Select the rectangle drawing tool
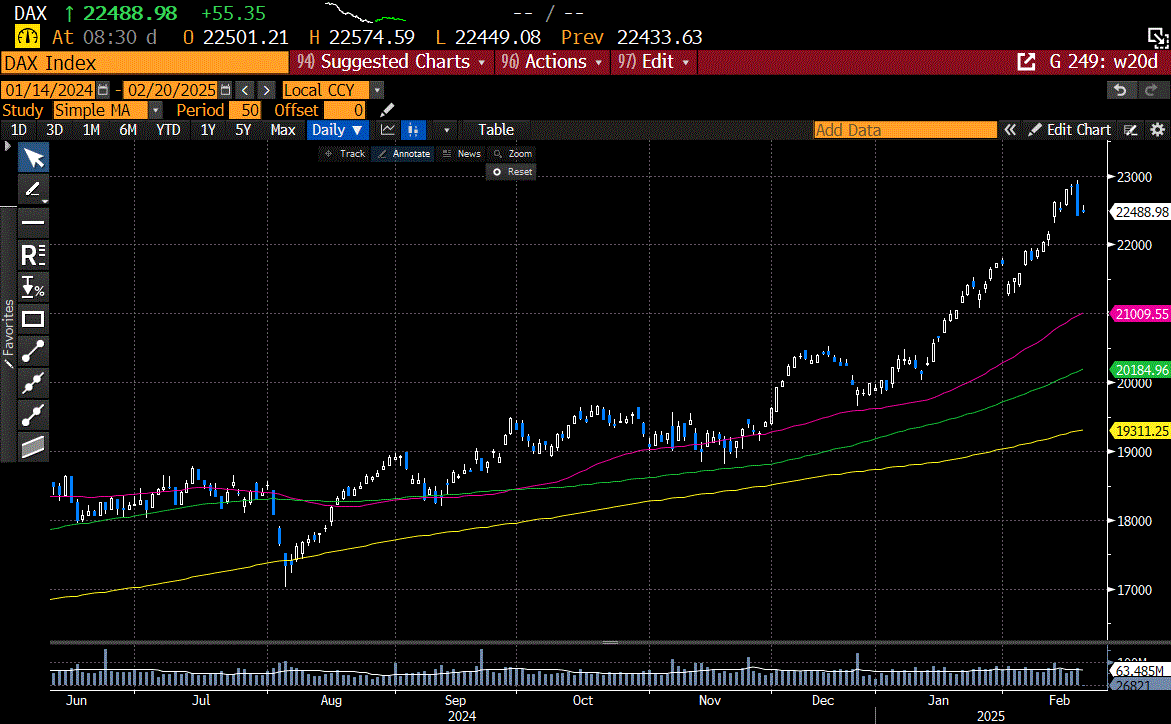The width and height of the screenshot is (1171, 724). tap(34, 319)
